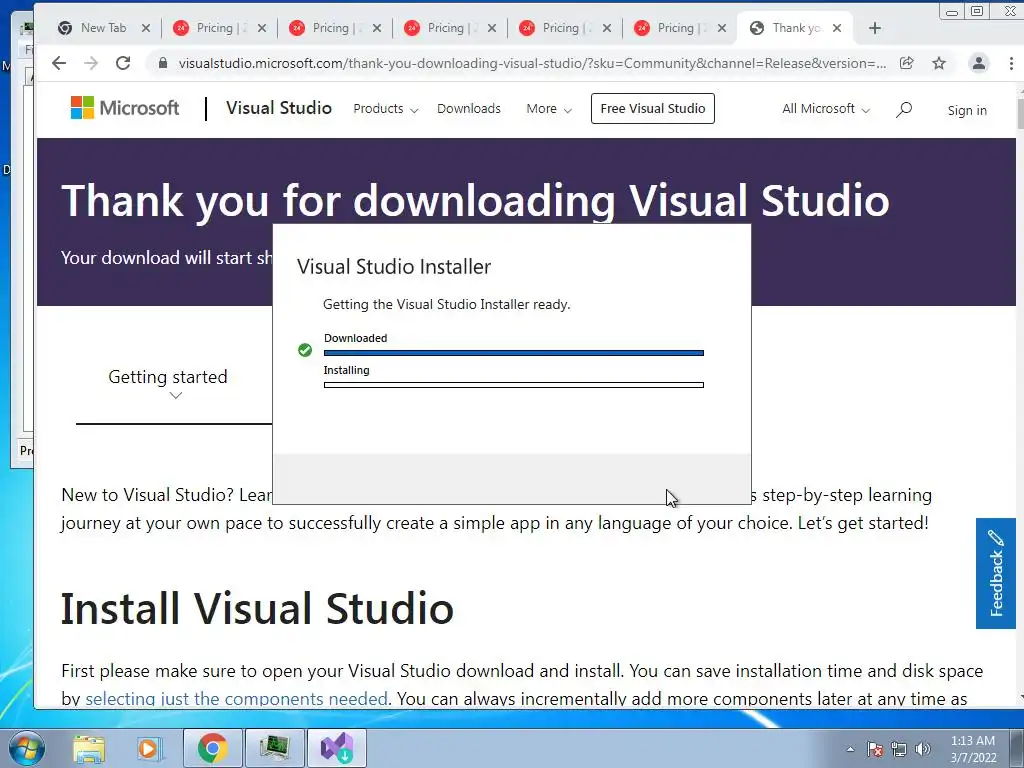Click 'Install Visual Studio' heading

point(257,608)
